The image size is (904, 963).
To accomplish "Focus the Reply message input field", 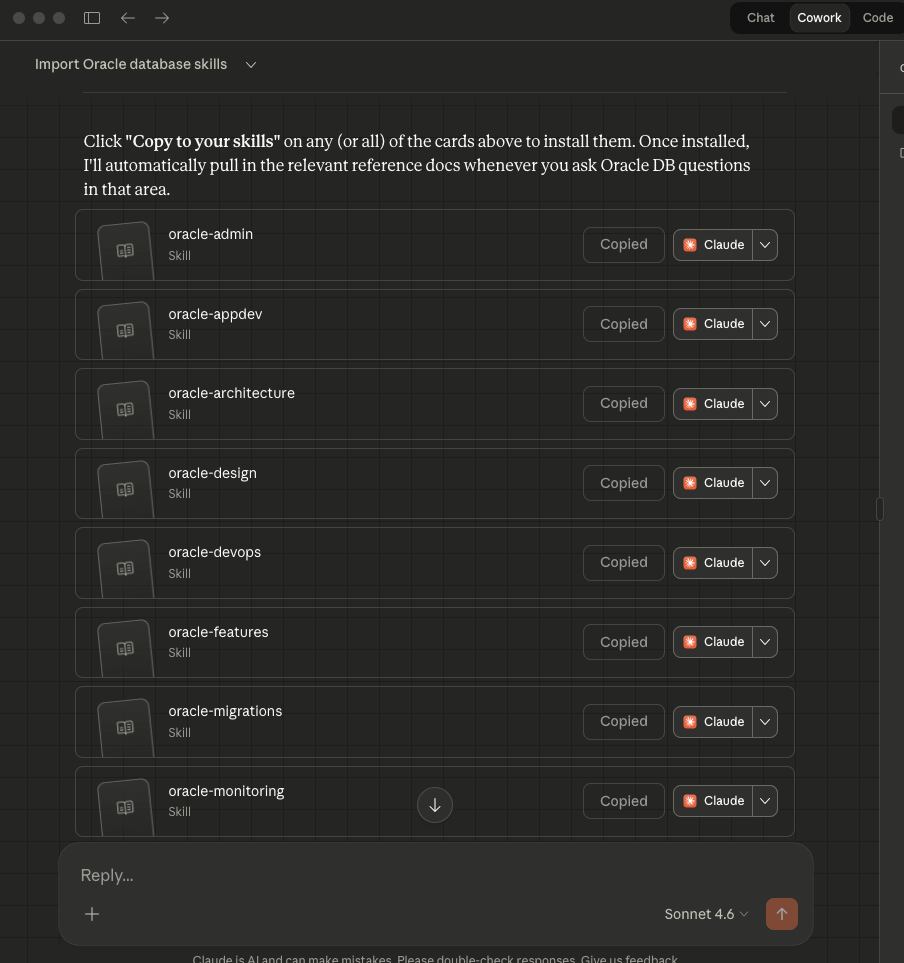I will tap(400, 875).
